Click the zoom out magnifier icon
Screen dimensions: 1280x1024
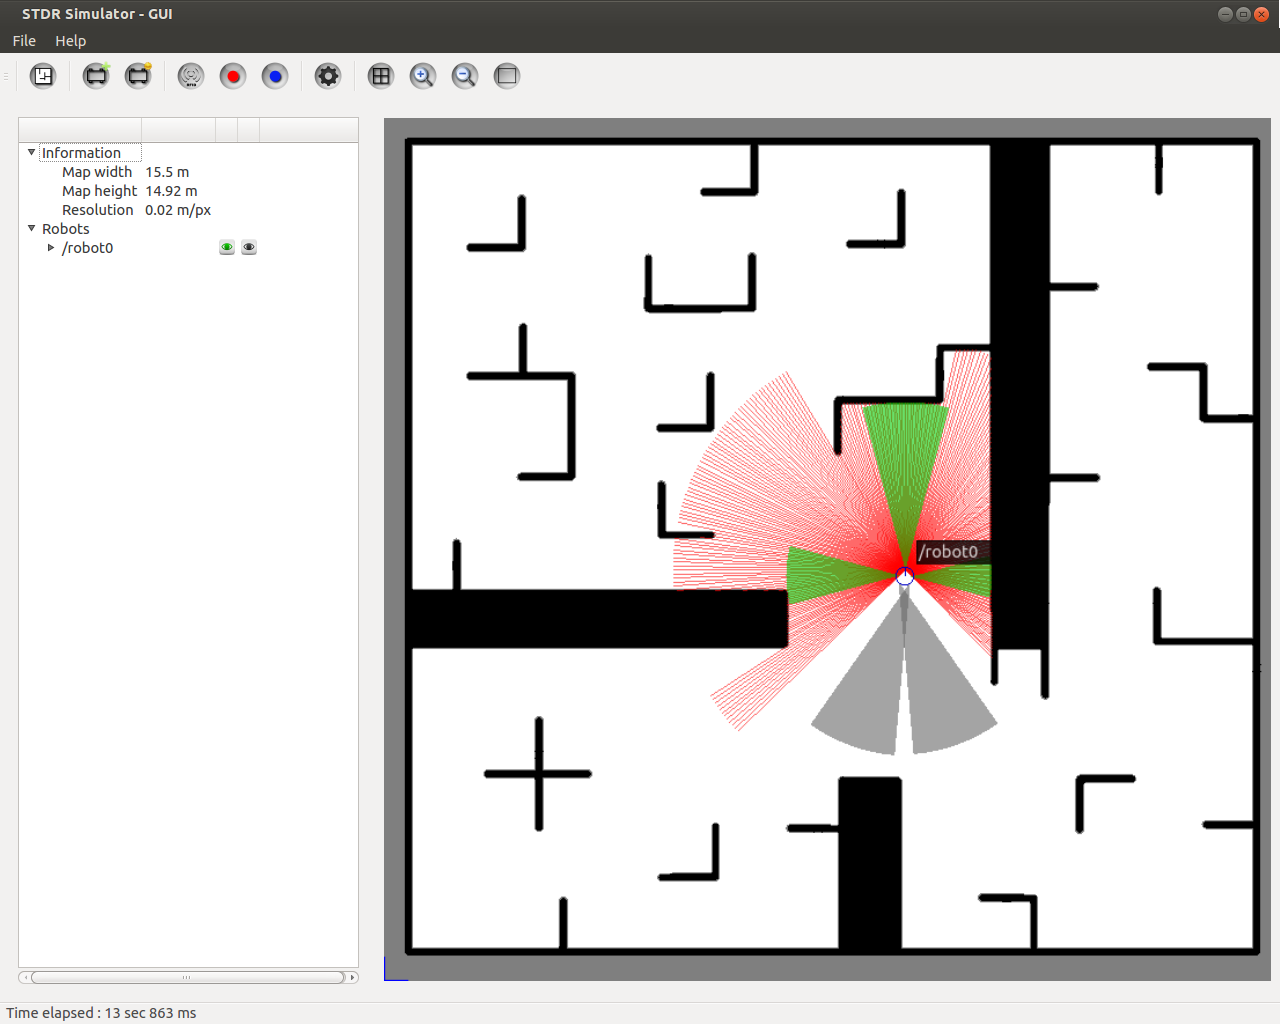tap(465, 76)
